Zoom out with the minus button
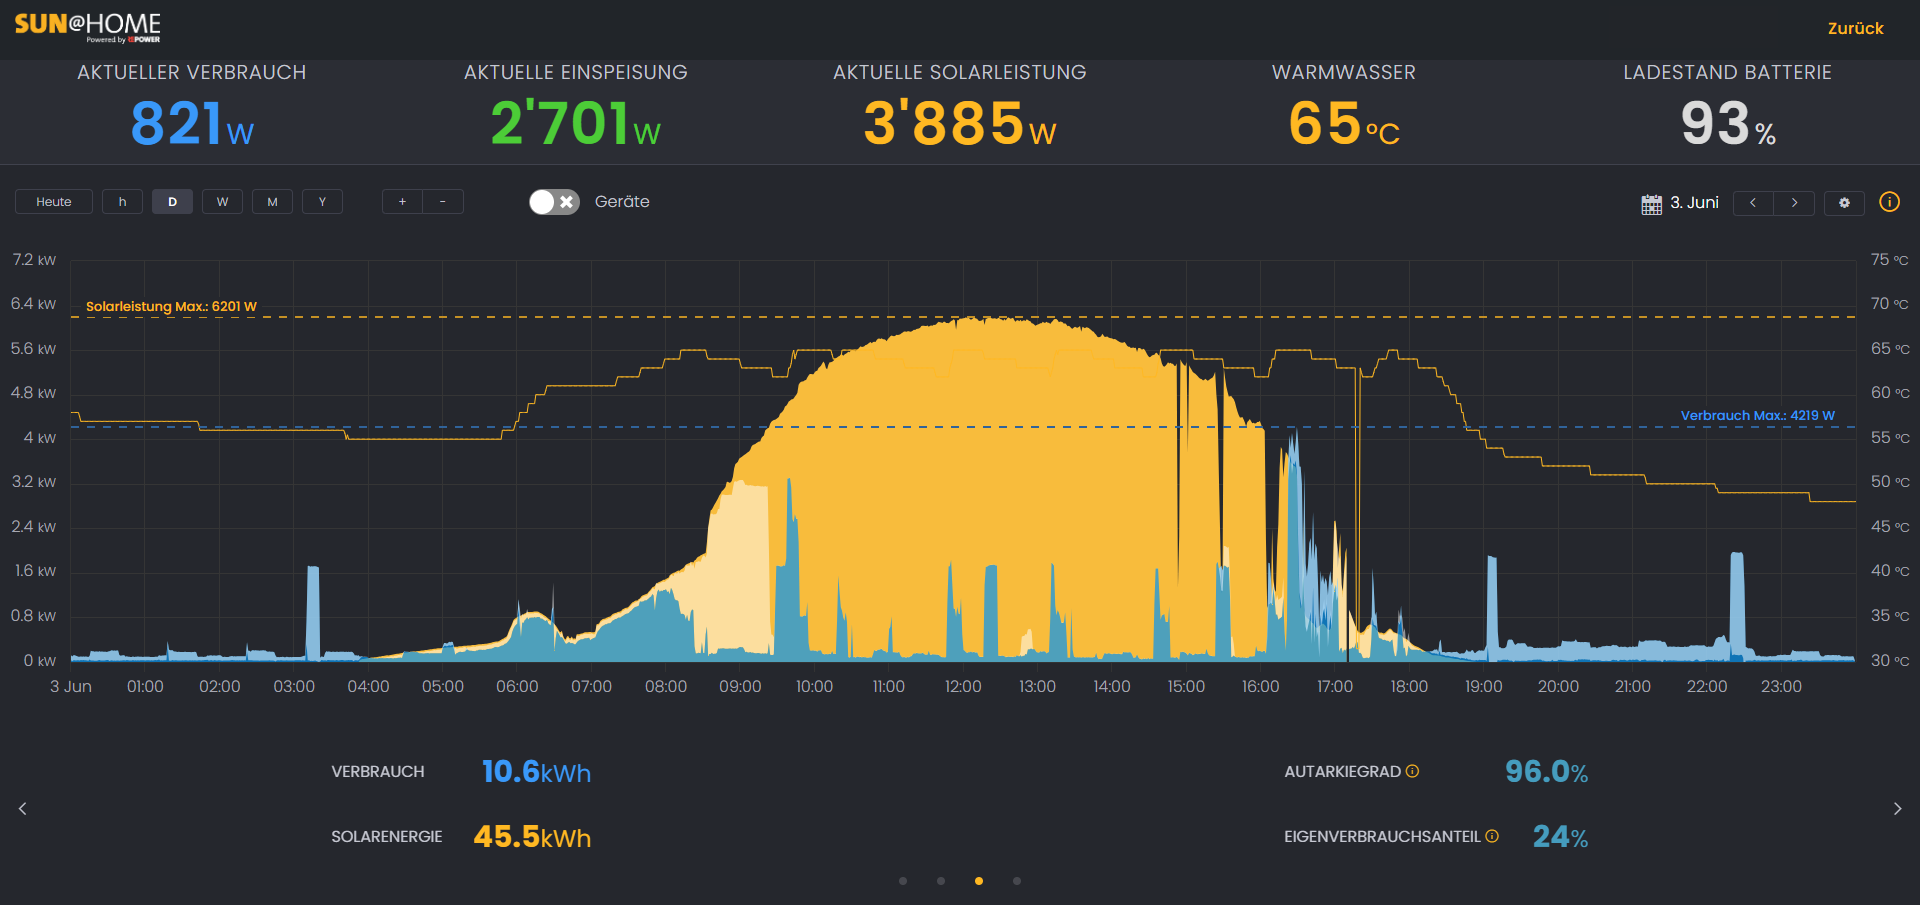 click(x=443, y=202)
